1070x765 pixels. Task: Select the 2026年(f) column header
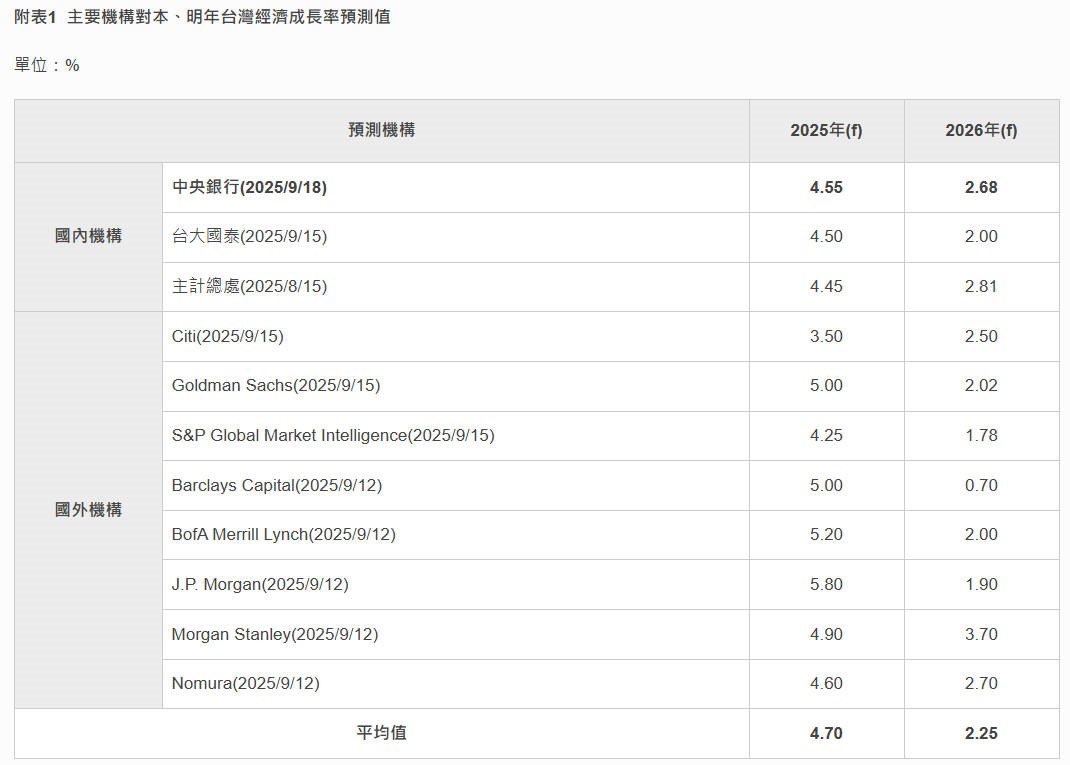(981, 131)
